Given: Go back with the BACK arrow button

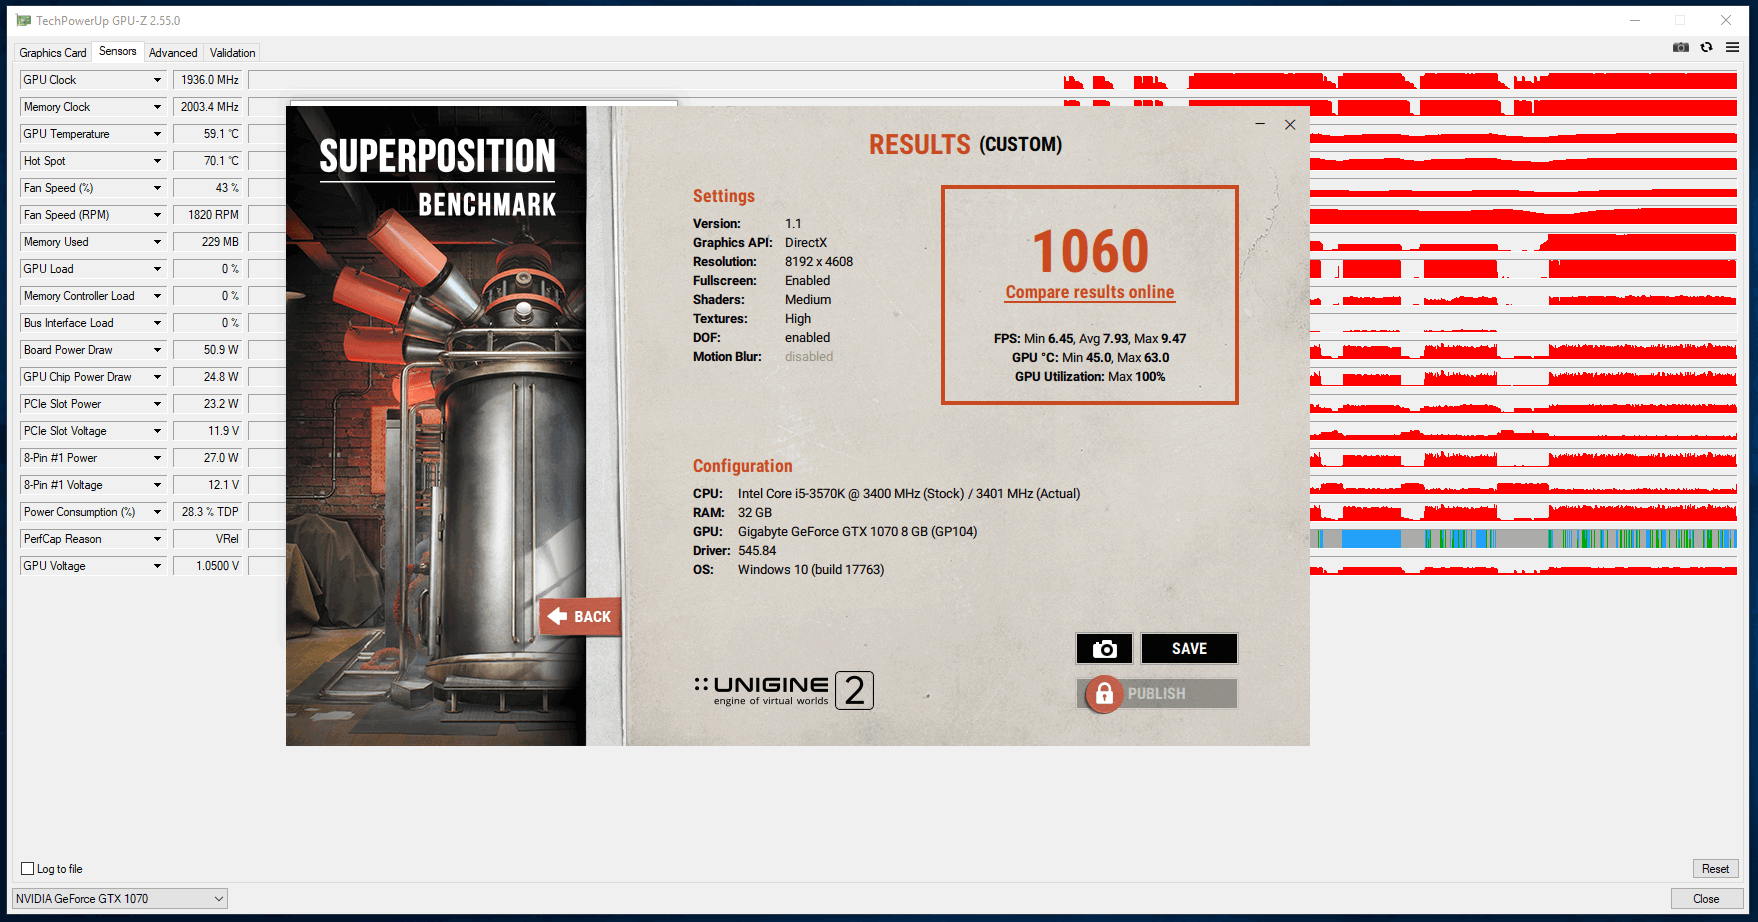Looking at the screenshot, I should (581, 616).
